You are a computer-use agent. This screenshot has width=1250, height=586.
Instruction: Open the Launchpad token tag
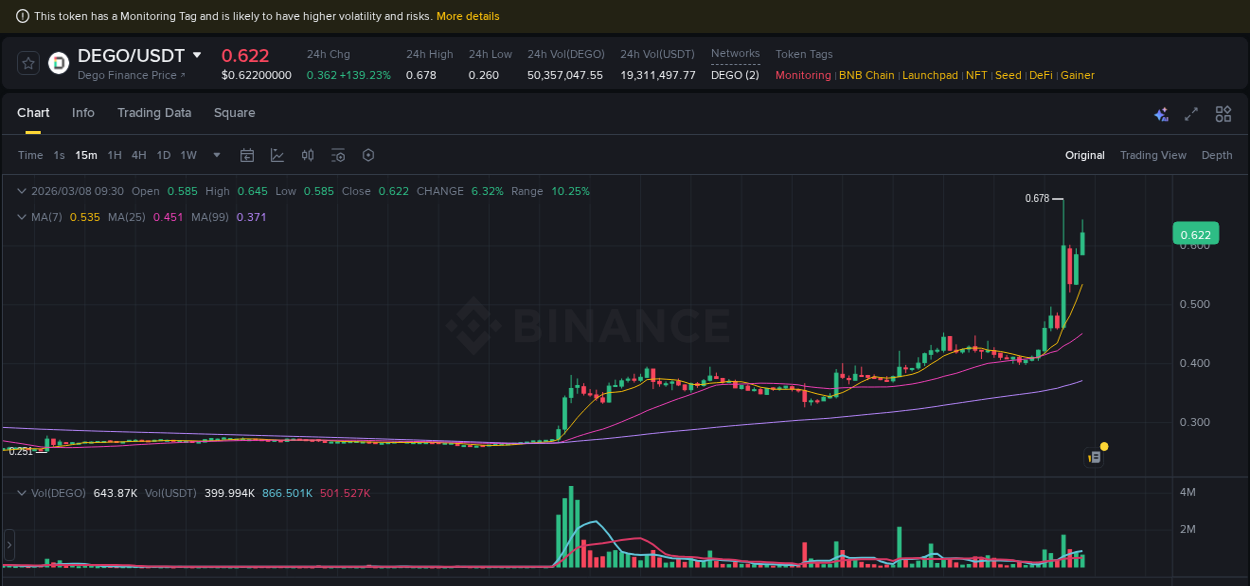(930, 75)
